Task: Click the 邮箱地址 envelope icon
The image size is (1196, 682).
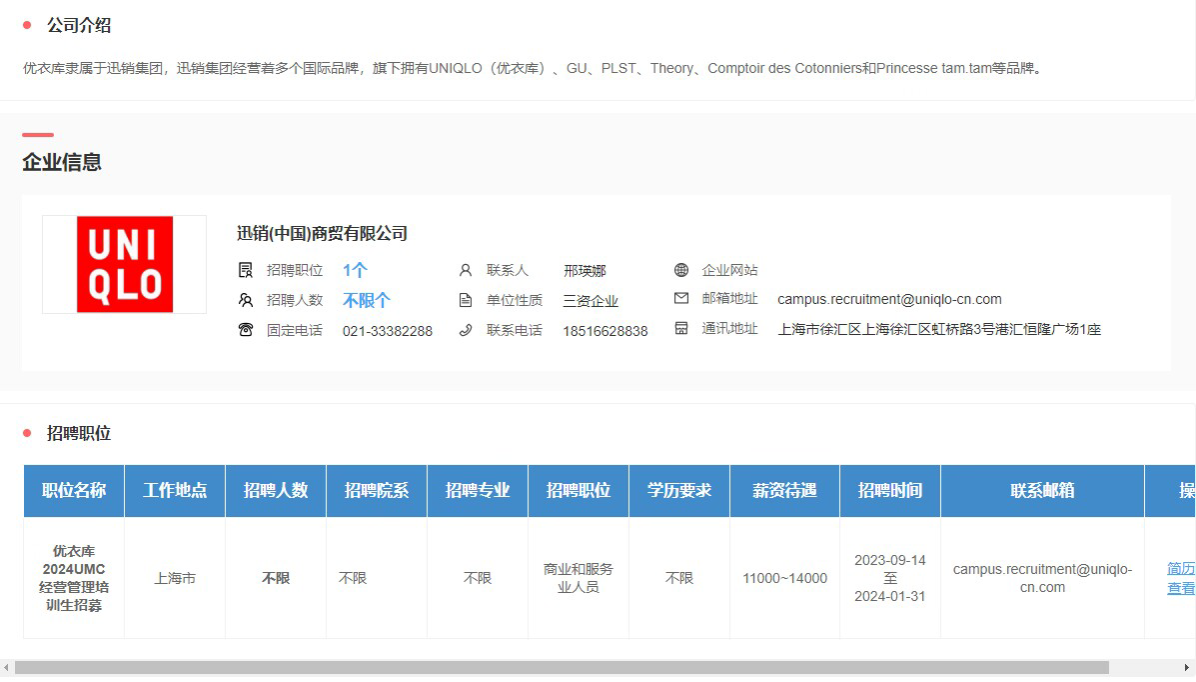Action: point(681,298)
